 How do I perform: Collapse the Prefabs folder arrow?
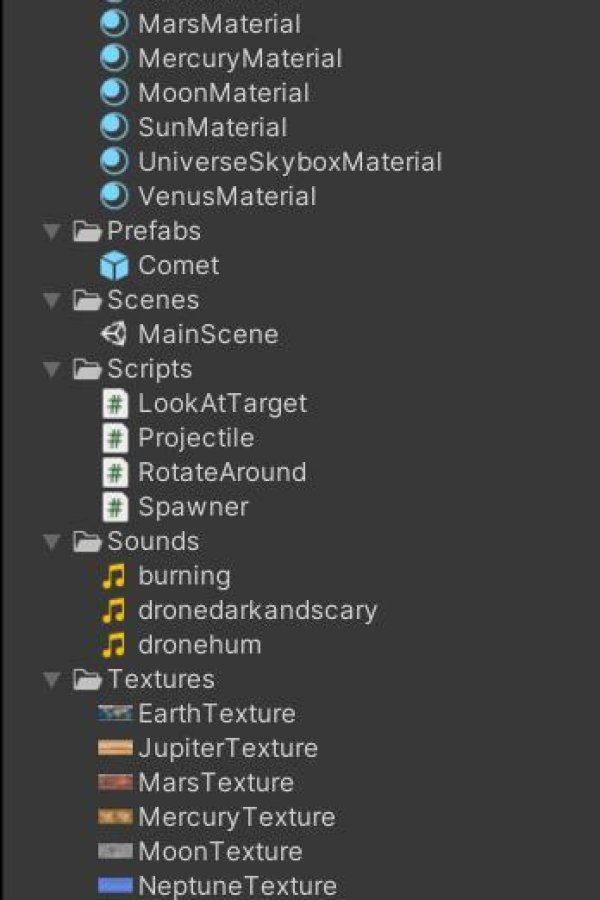[52, 231]
